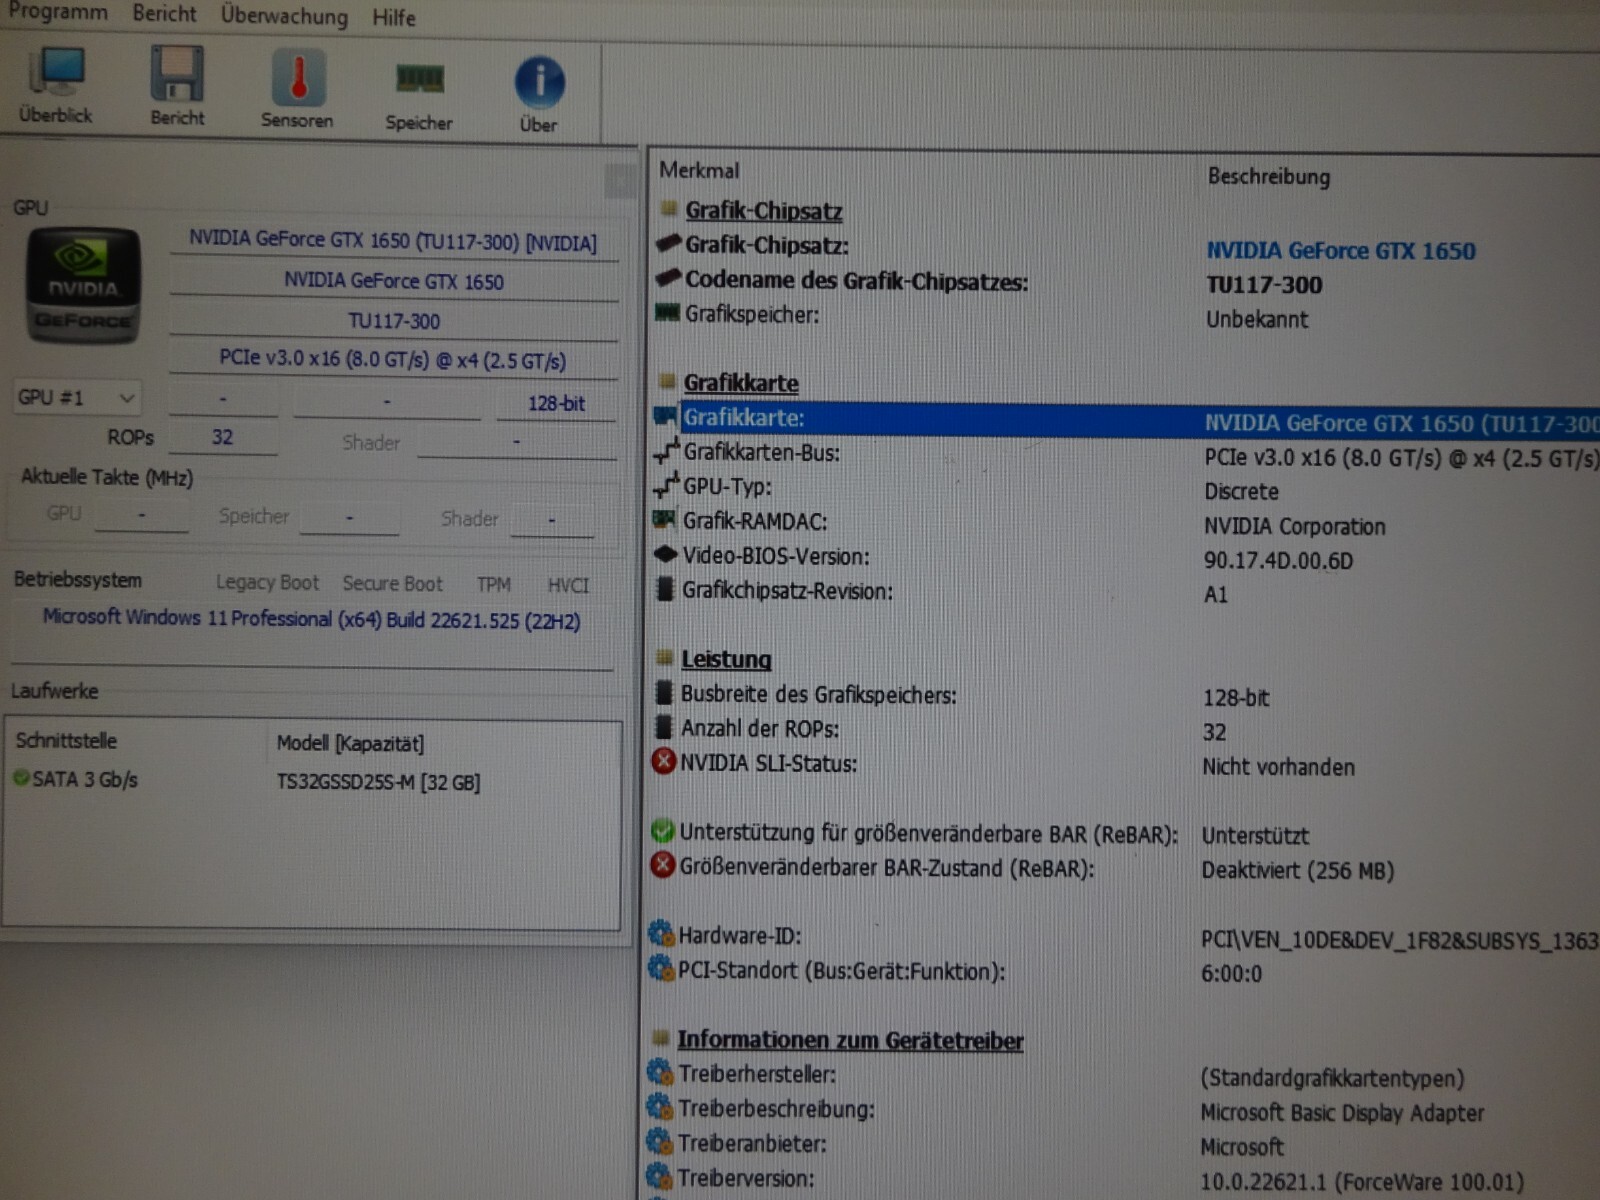Click the Nicht vorhanden SLI value
The height and width of the screenshot is (1200, 1600).
(x=1278, y=768)
